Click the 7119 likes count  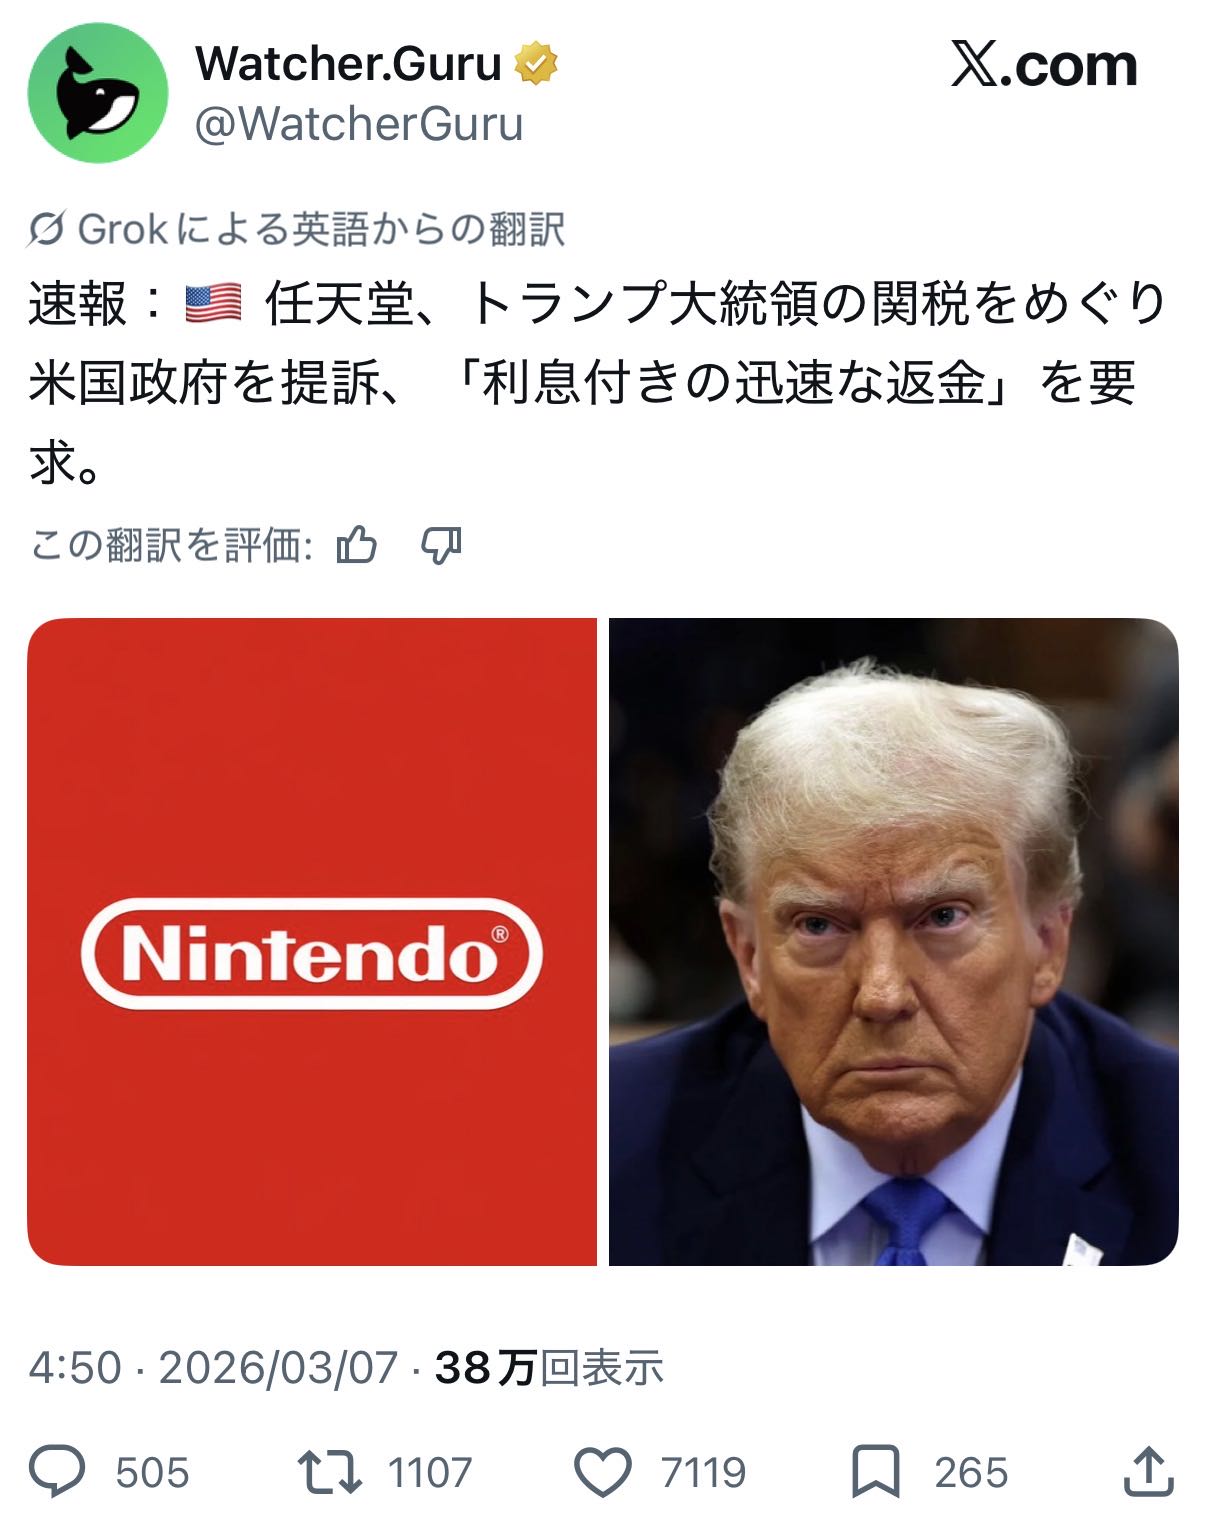[703, 1472]
